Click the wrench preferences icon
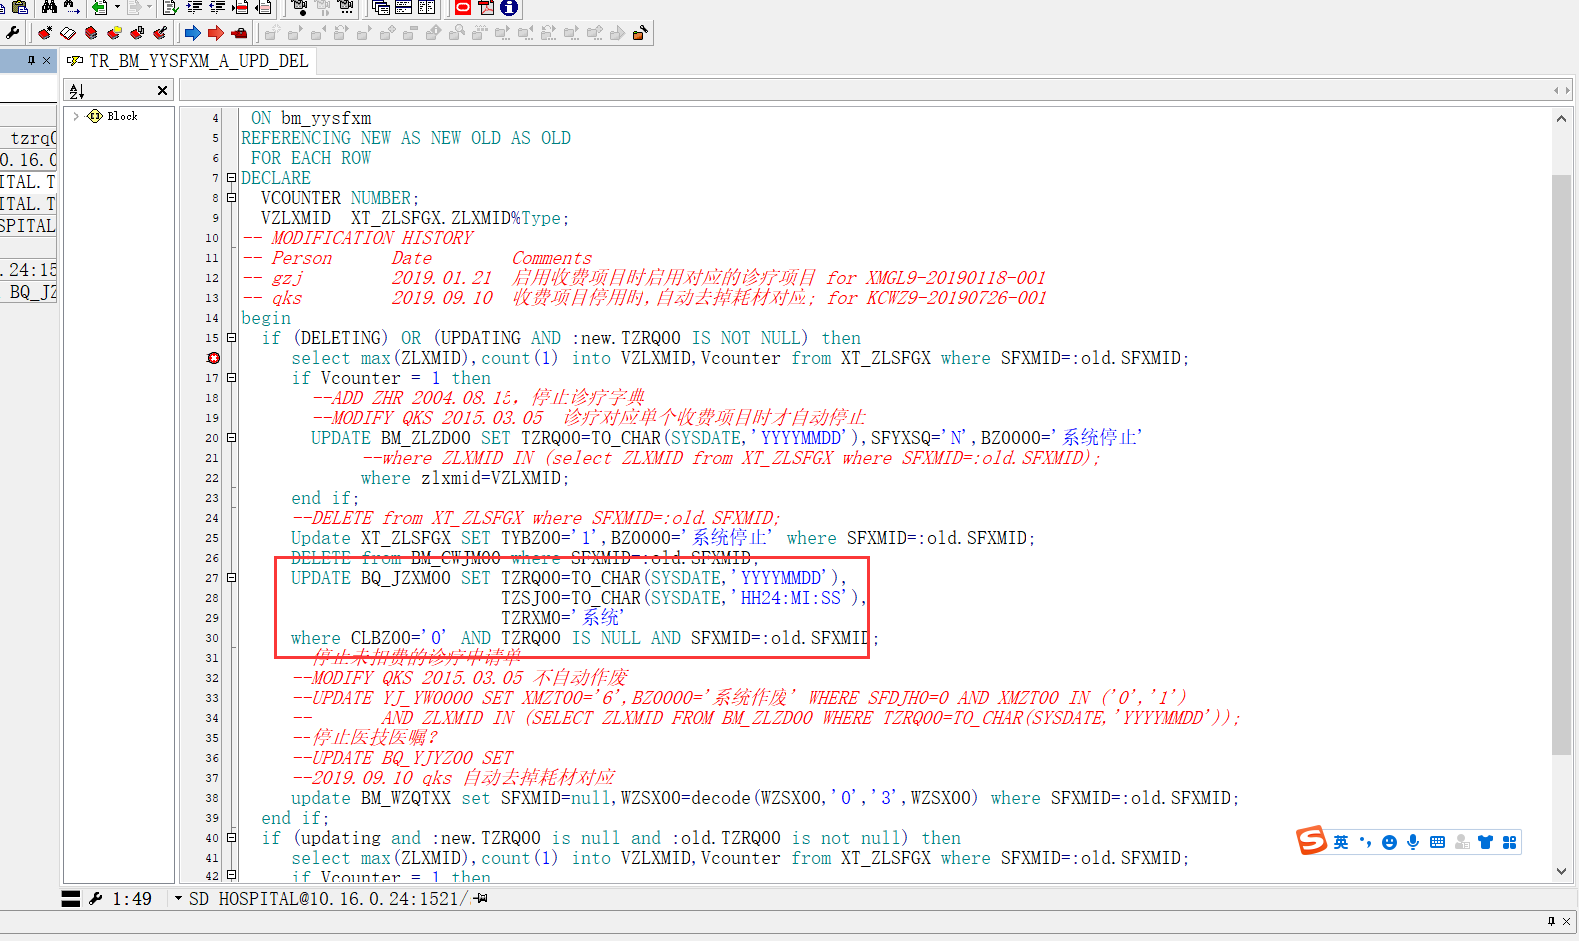The image size is (1579, 941). (13, 33)
